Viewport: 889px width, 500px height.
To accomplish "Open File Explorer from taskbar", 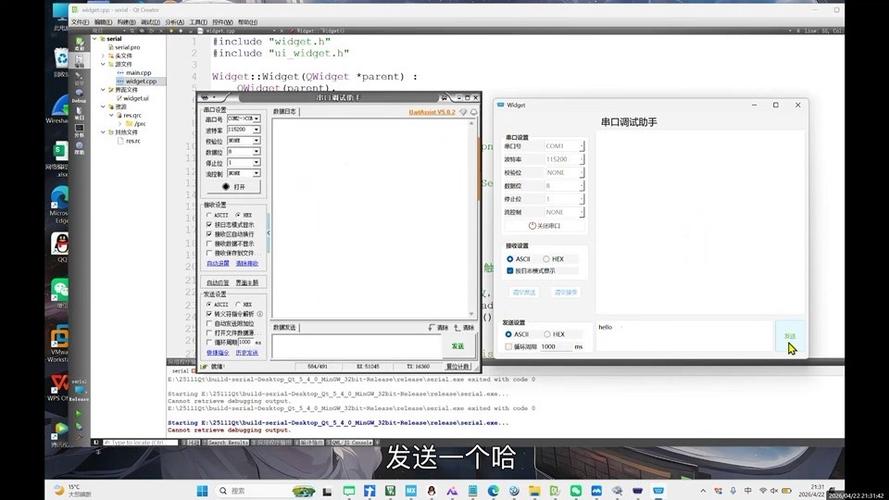I will click(534, 490).
